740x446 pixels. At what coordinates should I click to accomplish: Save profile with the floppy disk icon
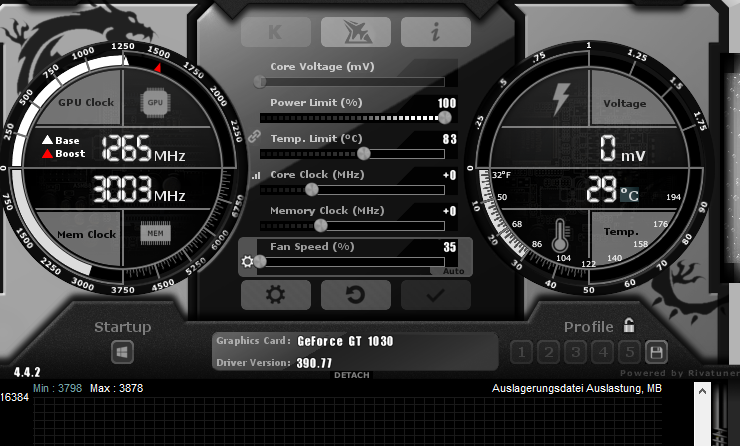tap(656, 352)
